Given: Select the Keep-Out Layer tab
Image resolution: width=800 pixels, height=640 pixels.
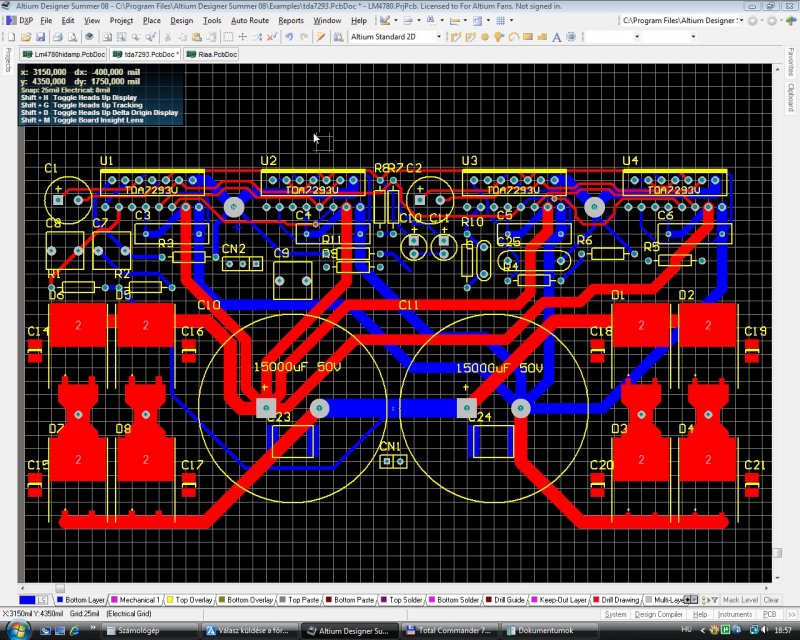Looking at the screenshot, I should tap(559, 600).
